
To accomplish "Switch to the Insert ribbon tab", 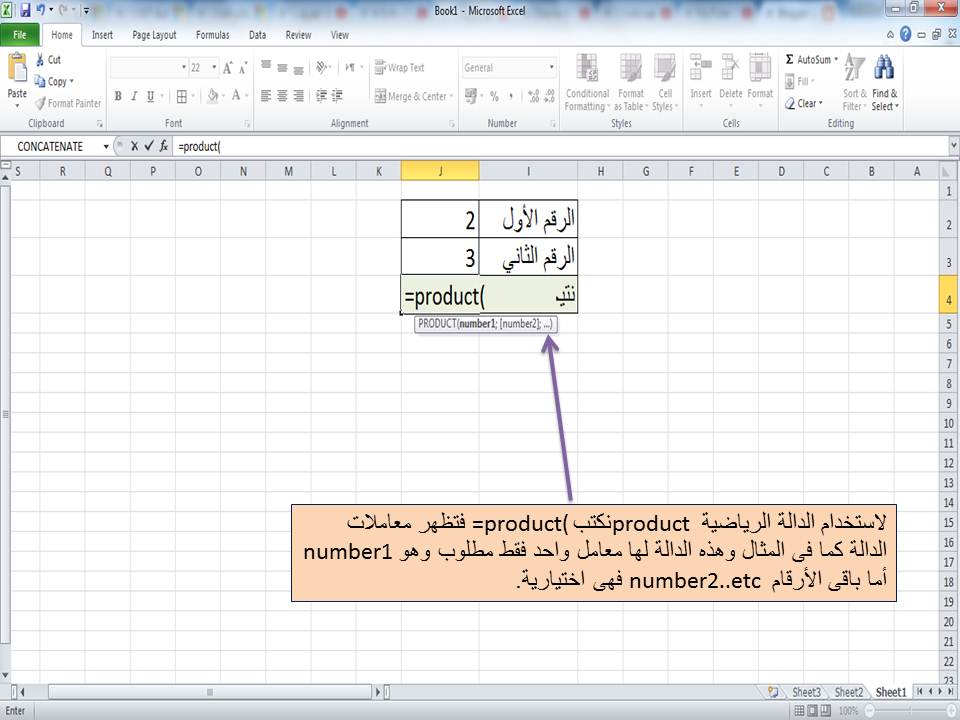I will [102, 35].
